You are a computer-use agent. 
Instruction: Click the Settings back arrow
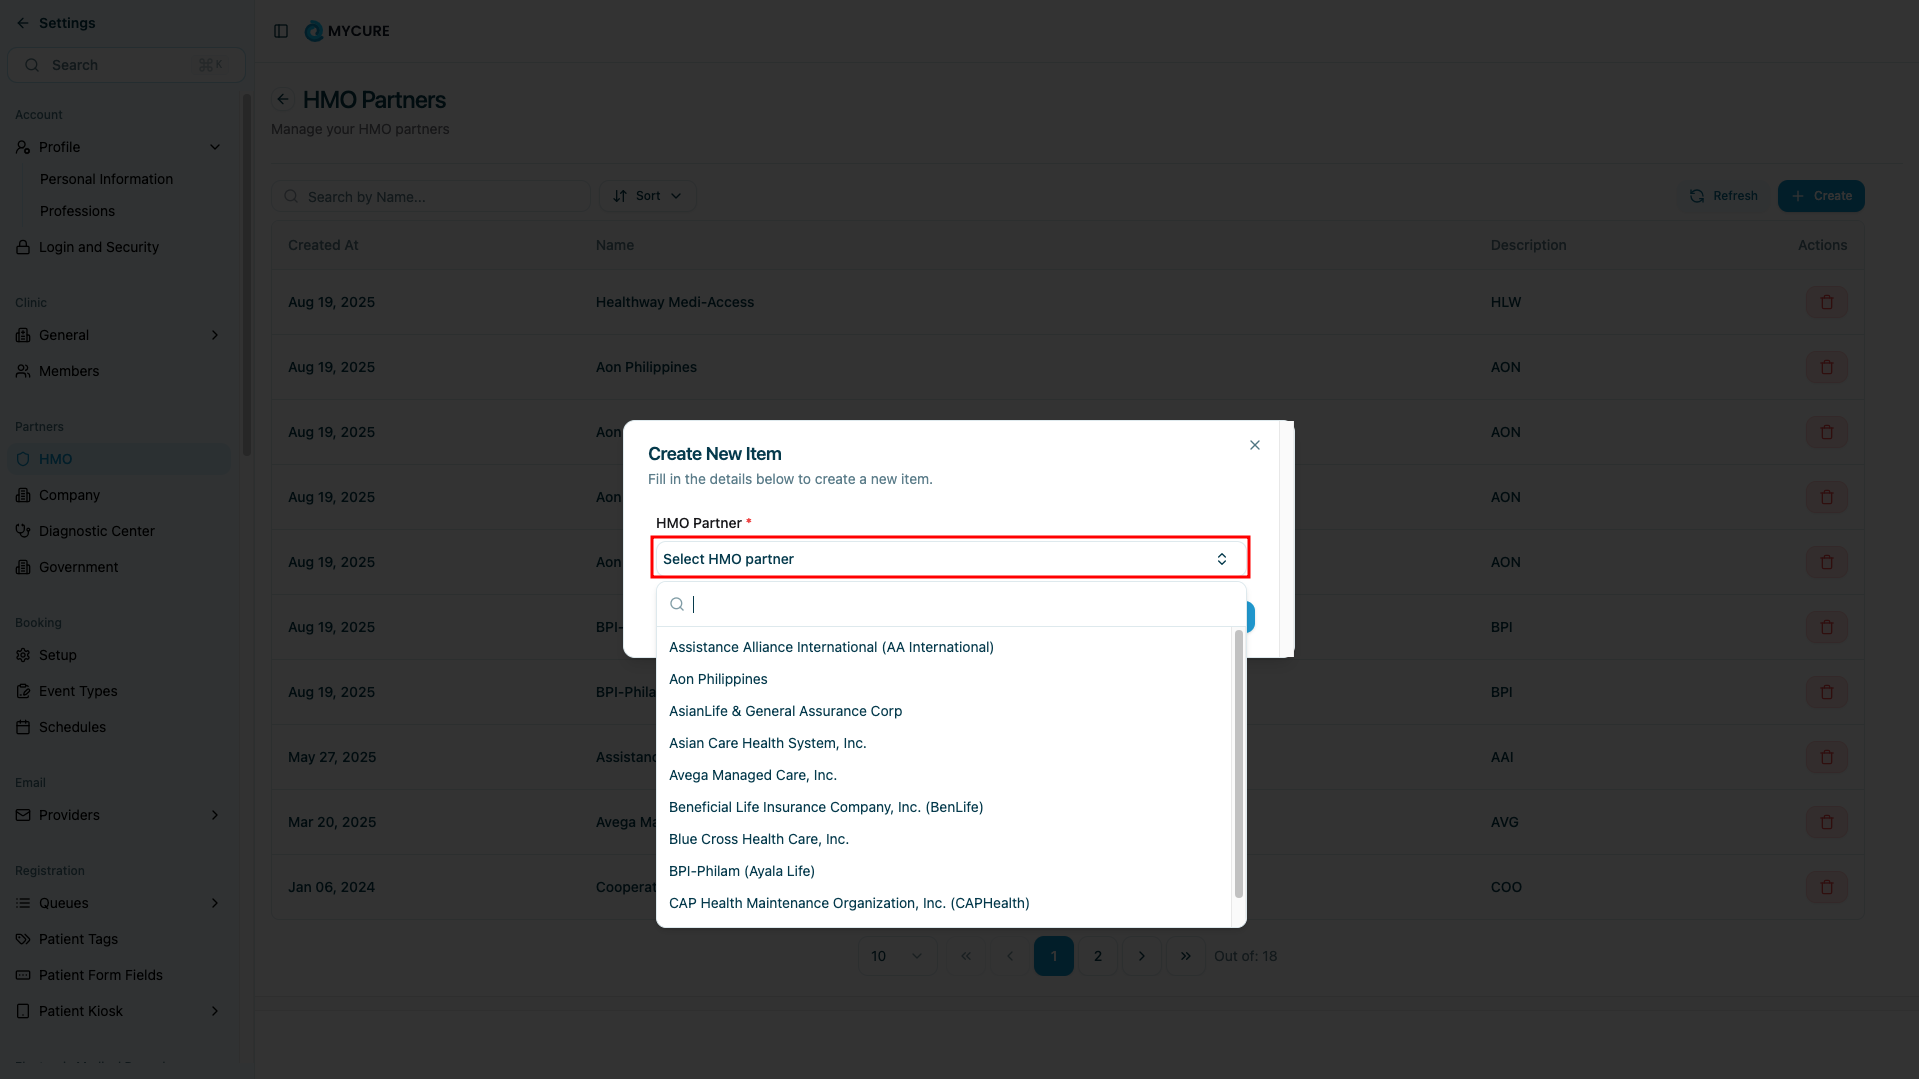click(x=23, y=23)
